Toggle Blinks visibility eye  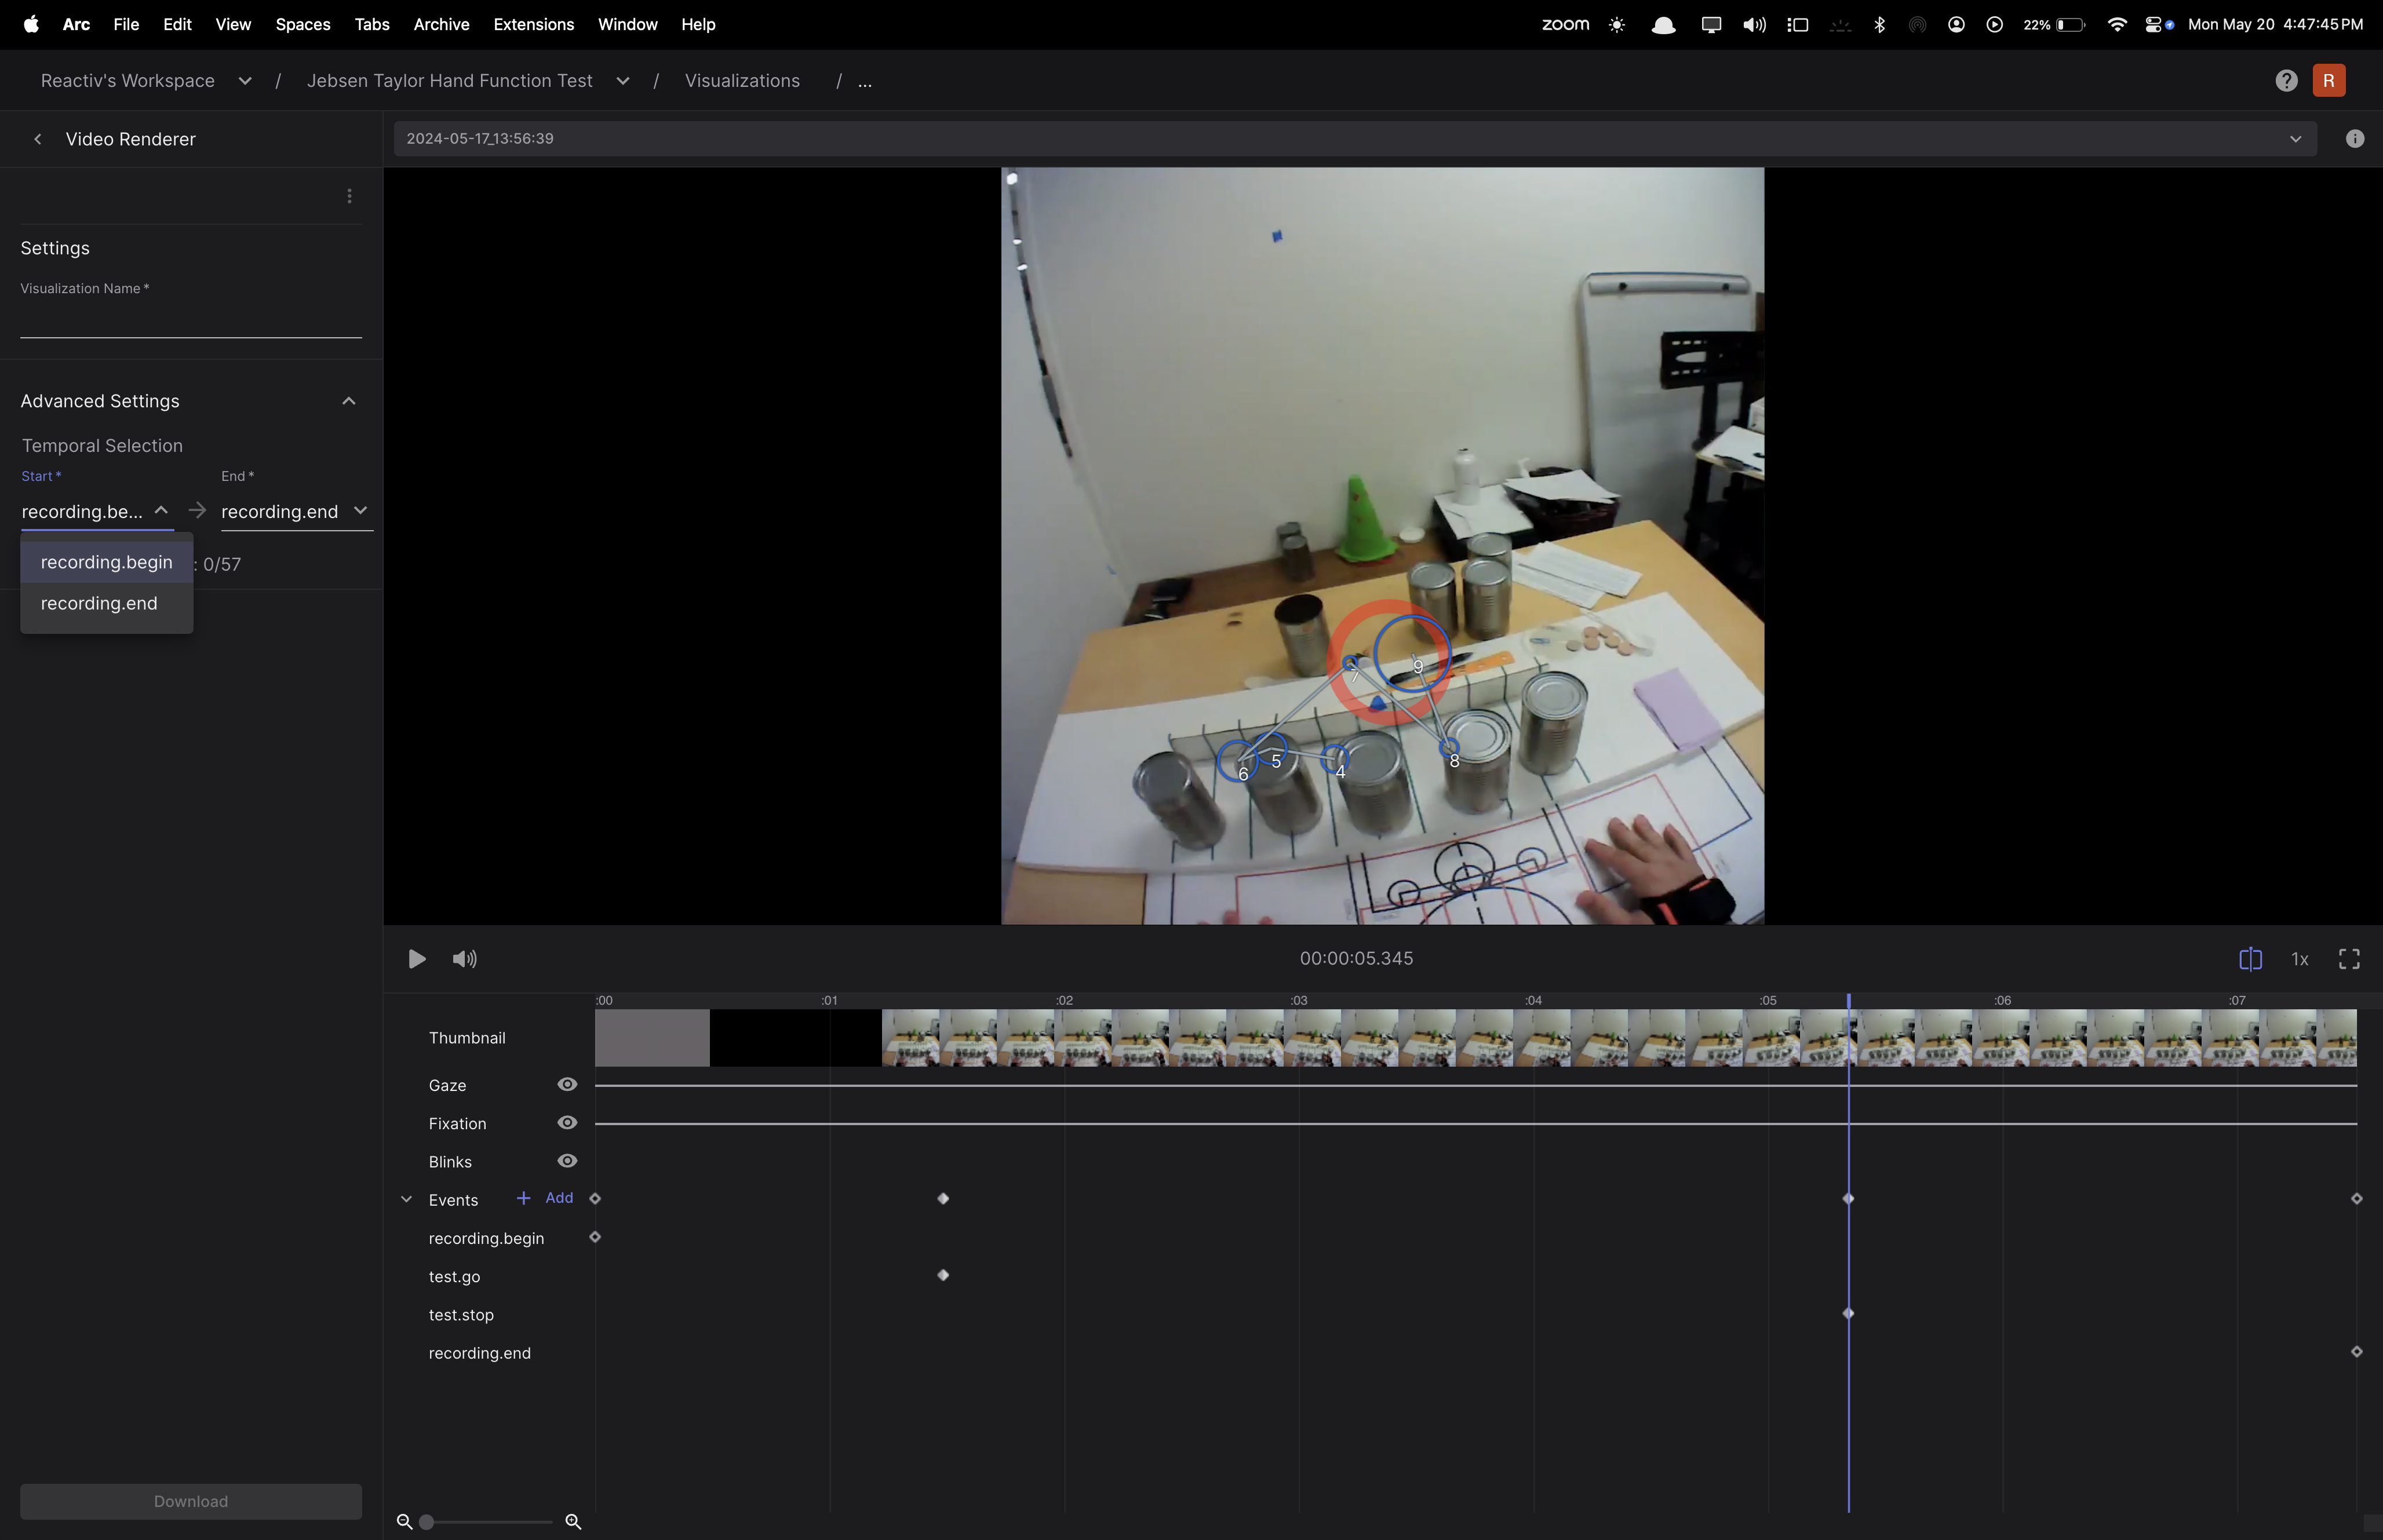[x=567, y=1161]
